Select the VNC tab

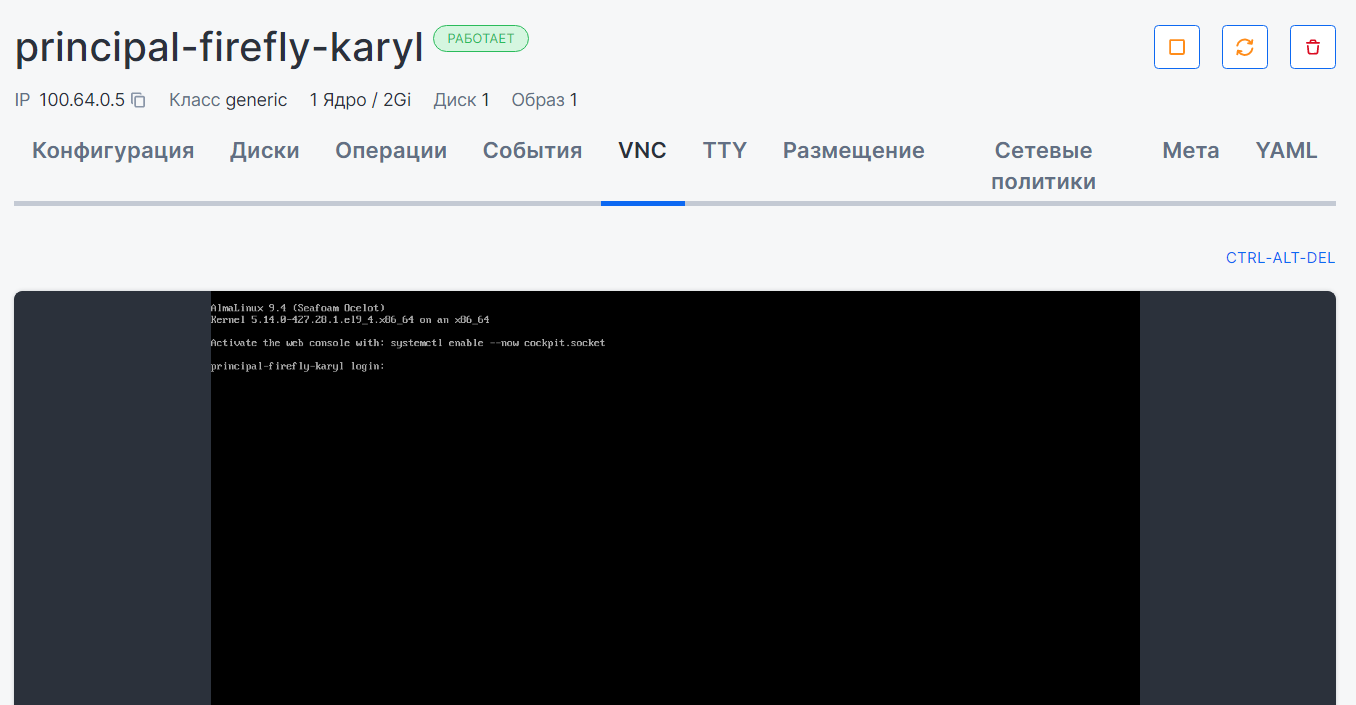tap(642, 151)
